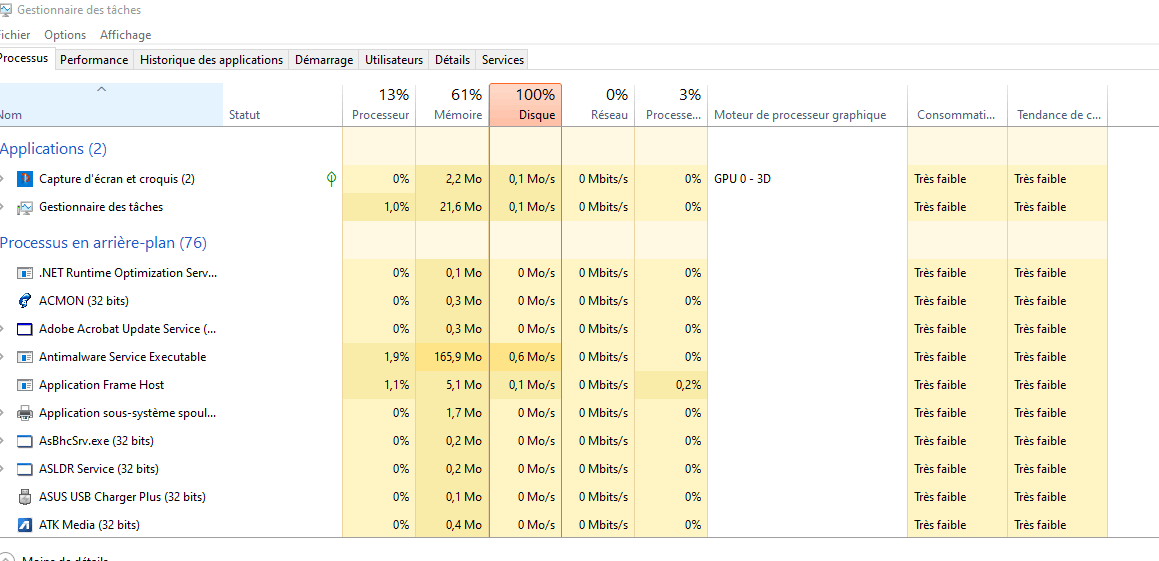Click the Processus en arrière-plan group header
This screenshot has height=561, width=1159.
click(x=103, y=243)
